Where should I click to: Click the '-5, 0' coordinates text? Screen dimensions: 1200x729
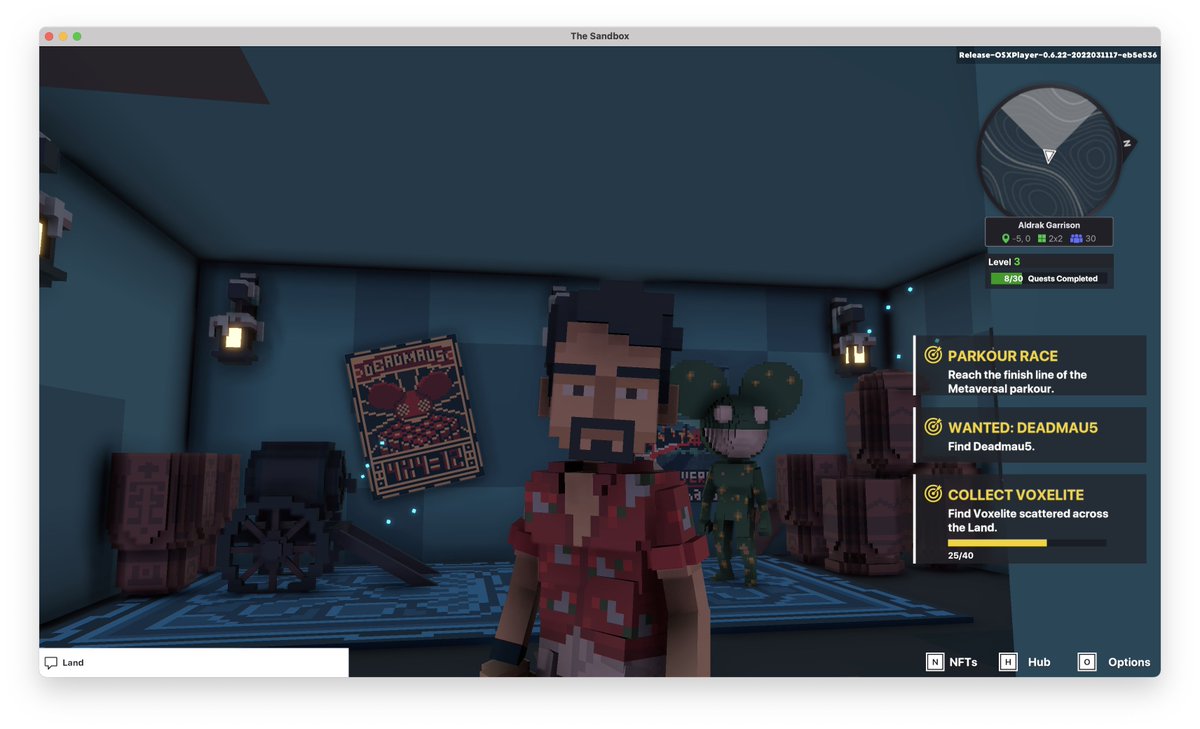(1021, 239)
